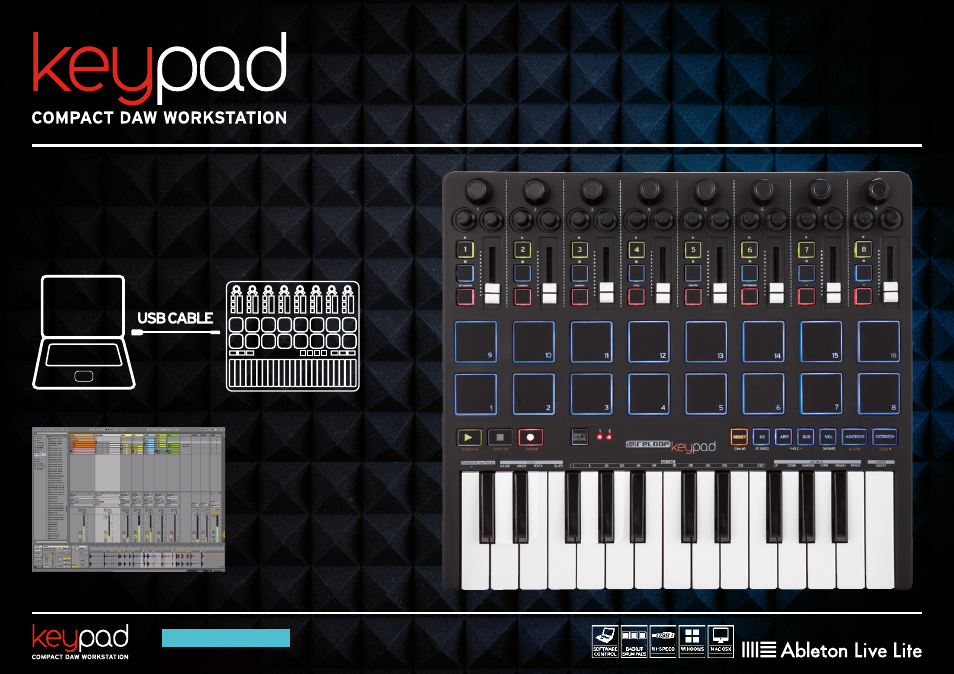Click the Hi-Speed USB icon in footer
The height and width of the screenshot is (674, 954).
tap(663, 641)
